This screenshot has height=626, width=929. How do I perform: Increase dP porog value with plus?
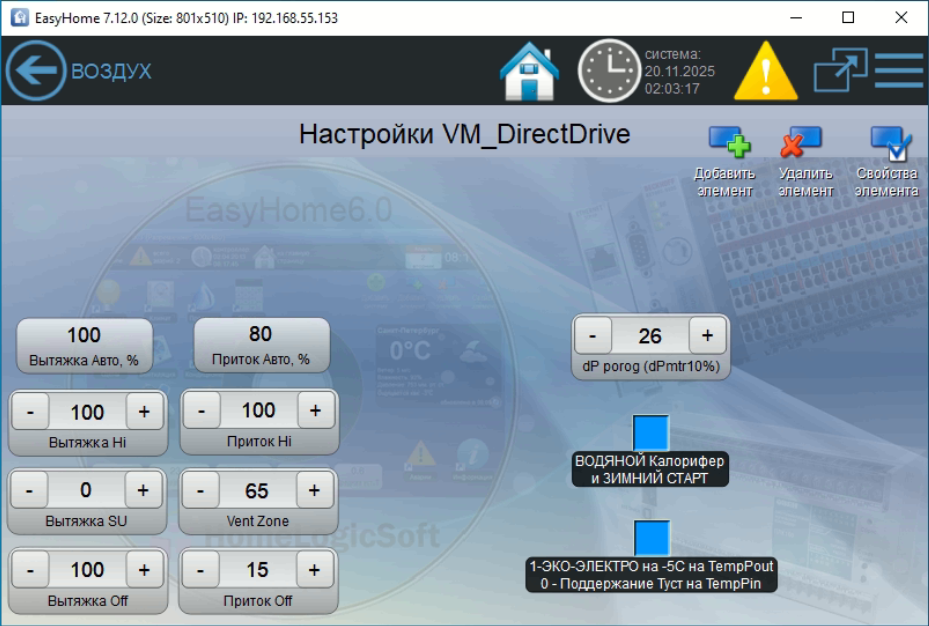[x=707, y=336]
